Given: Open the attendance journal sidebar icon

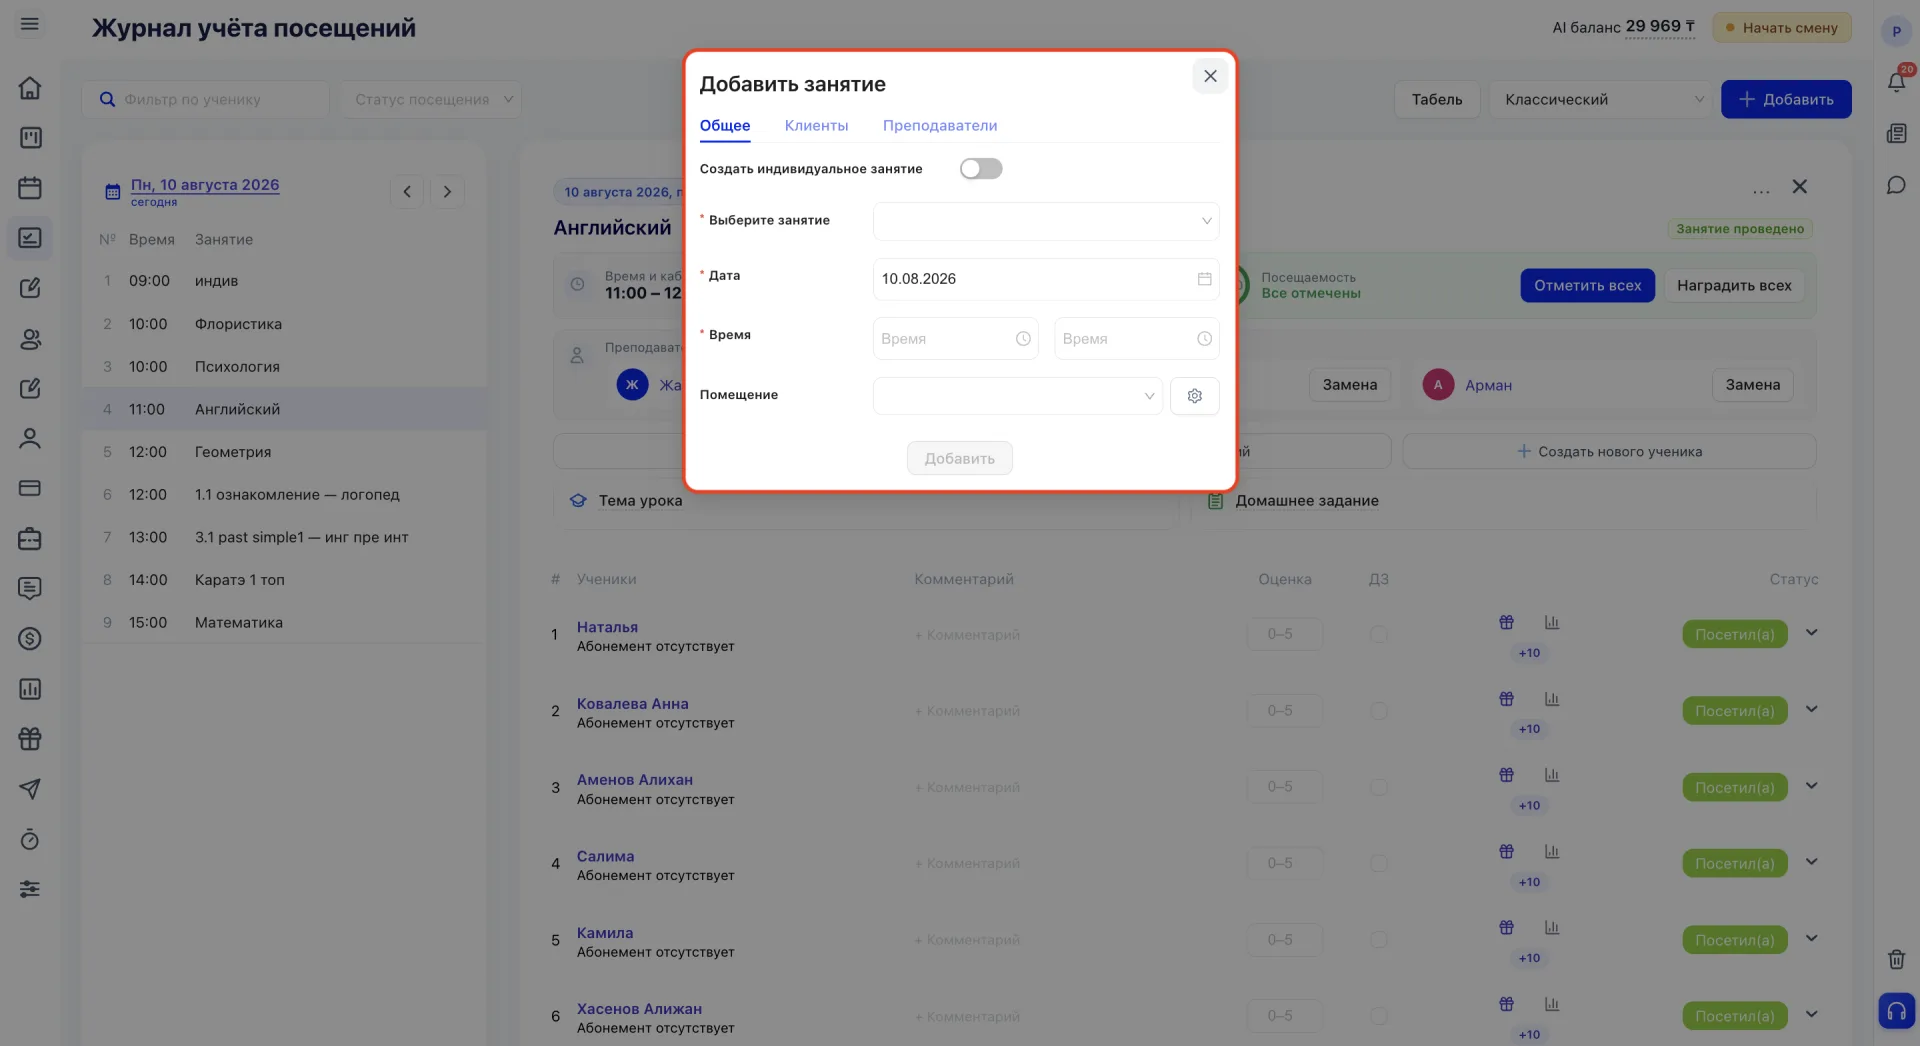Looking at the screenshot, I should (30, 238).
